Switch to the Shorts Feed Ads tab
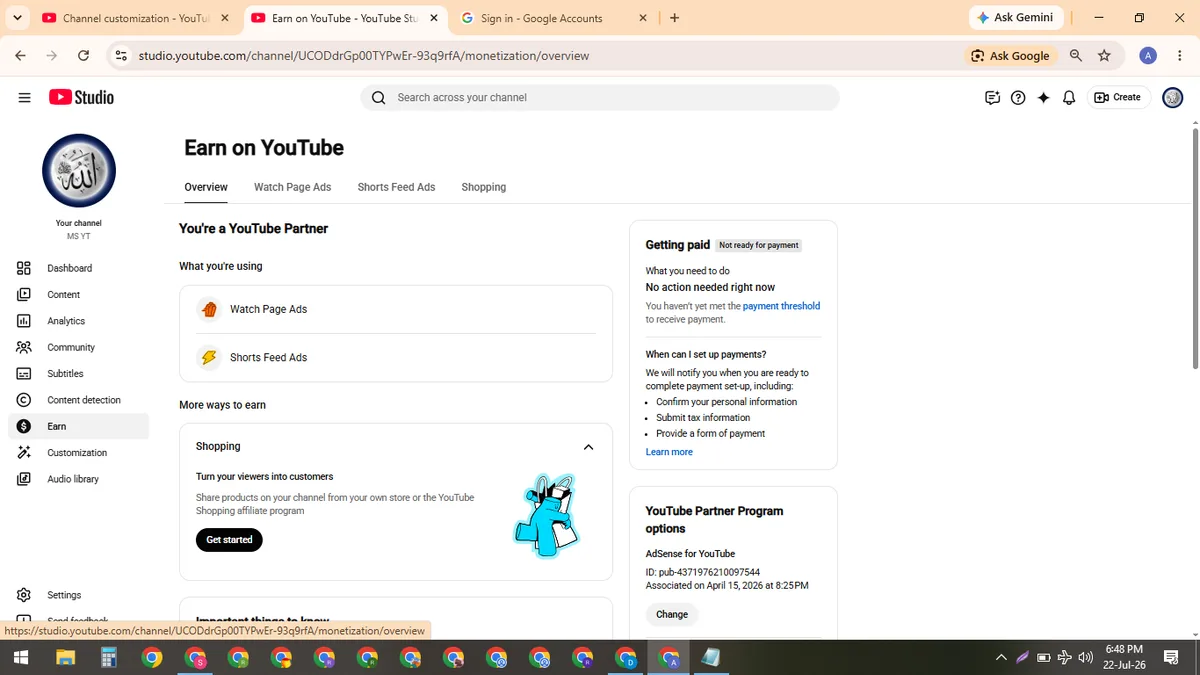This screenshot has height=675, width=1200. [396, 187]
